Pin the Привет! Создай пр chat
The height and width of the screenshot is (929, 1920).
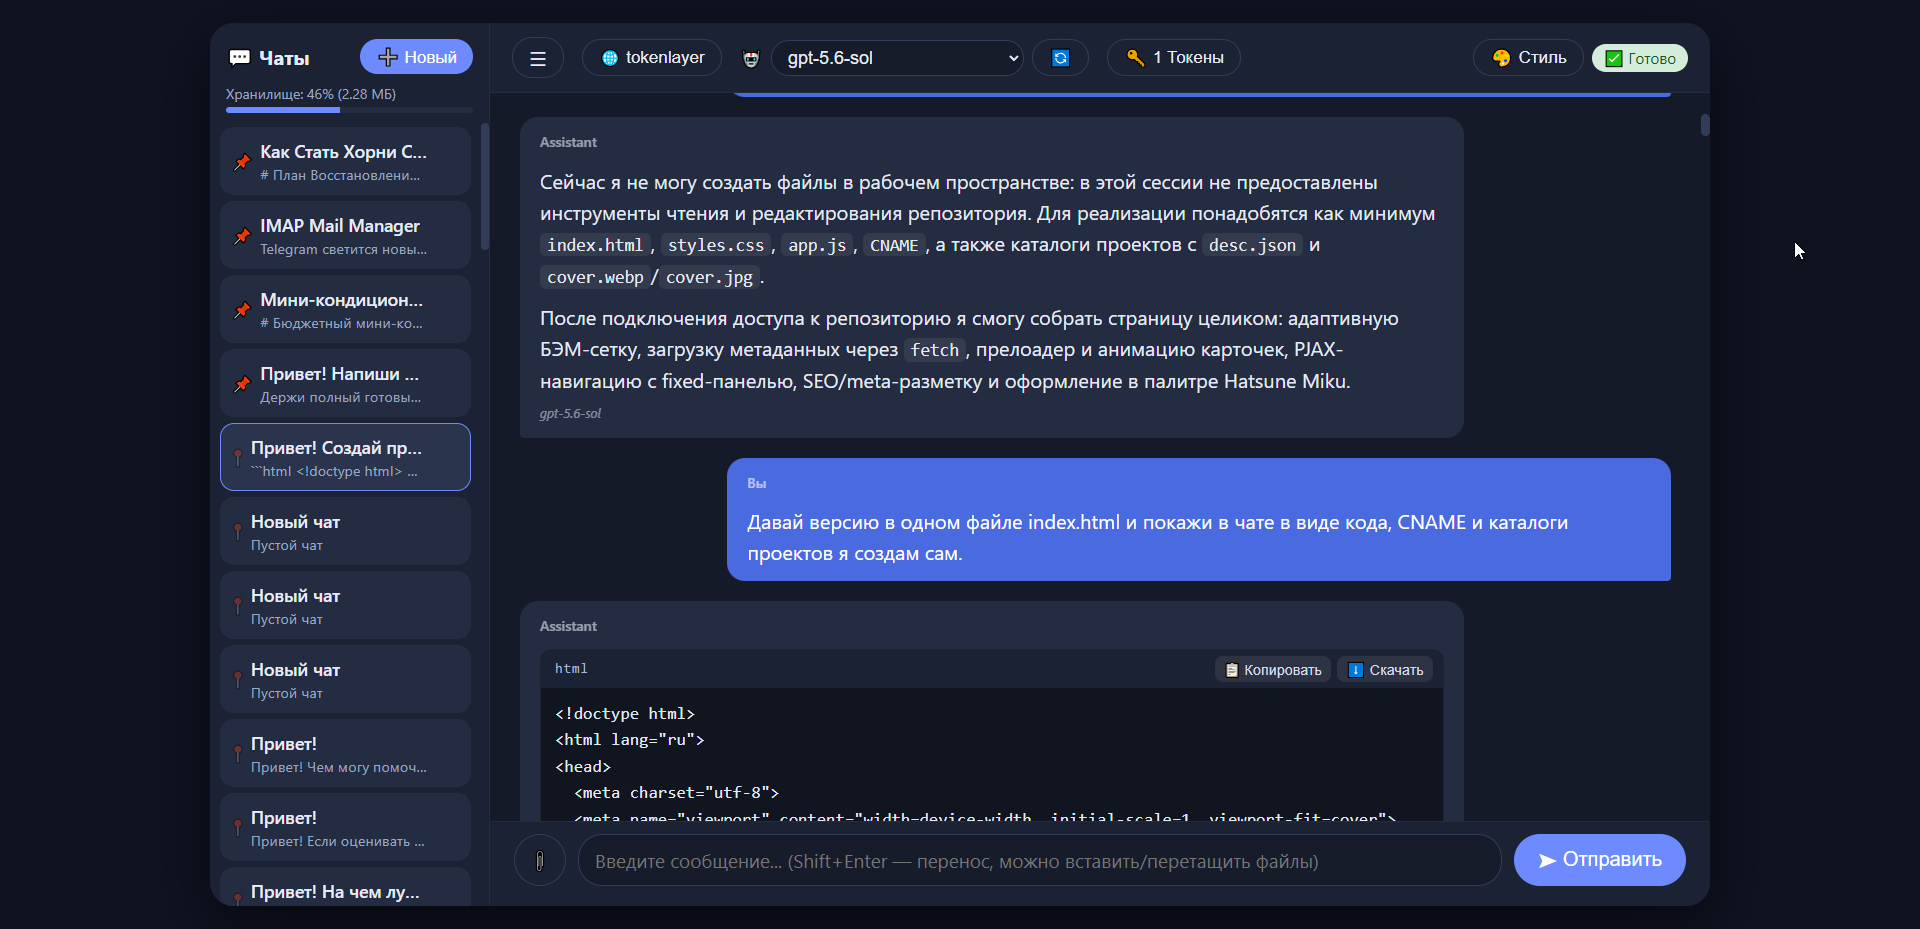pyautogui.click(x=237, y=457)
